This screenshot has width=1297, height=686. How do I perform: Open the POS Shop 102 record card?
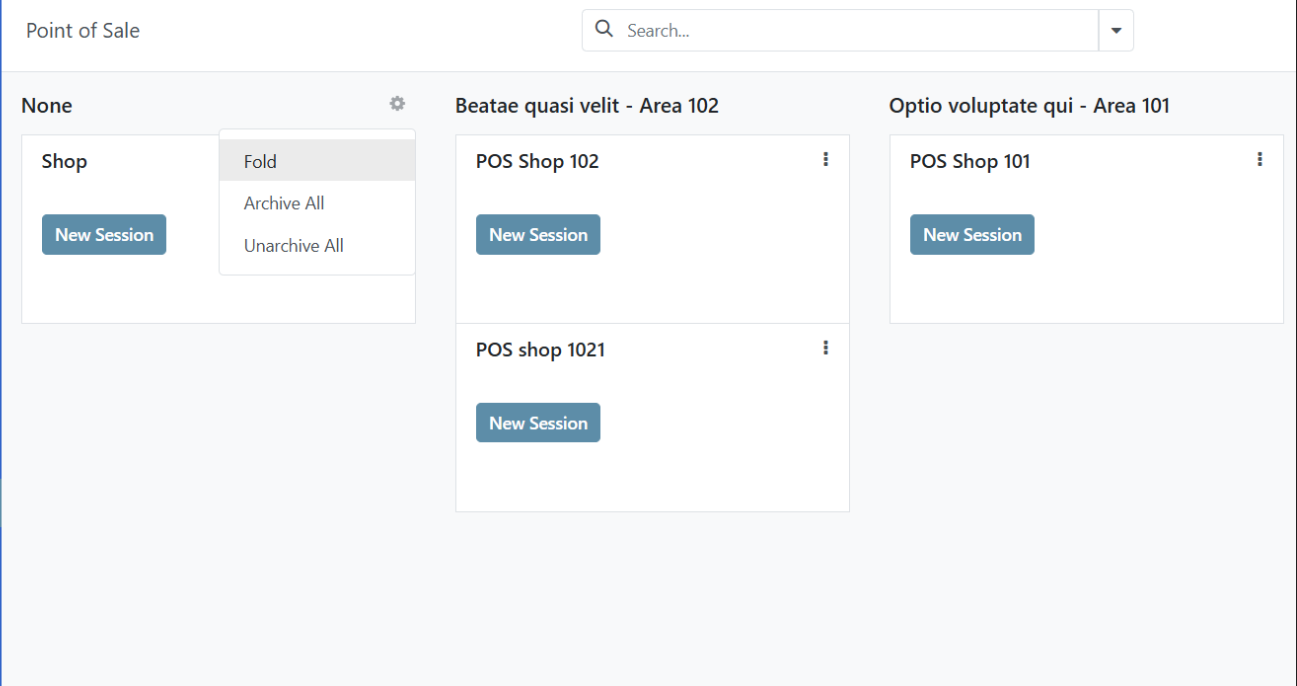(537, 161)
